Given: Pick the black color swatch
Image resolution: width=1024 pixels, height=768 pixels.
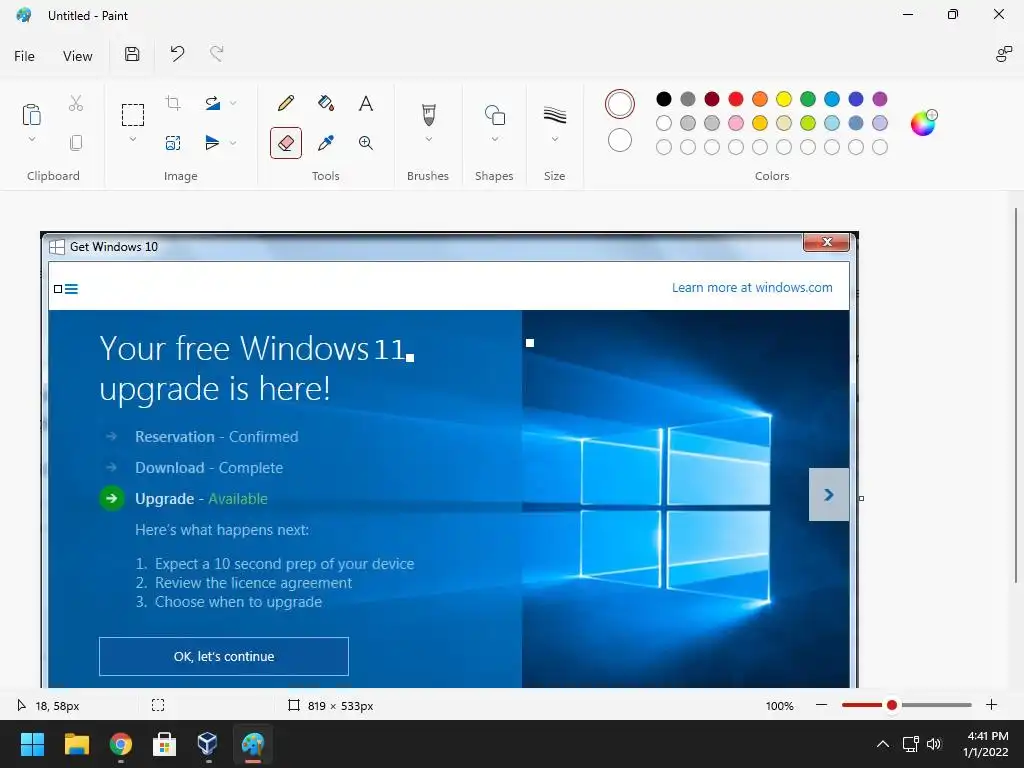Looking at the screenshot, I should pos(664,99).
